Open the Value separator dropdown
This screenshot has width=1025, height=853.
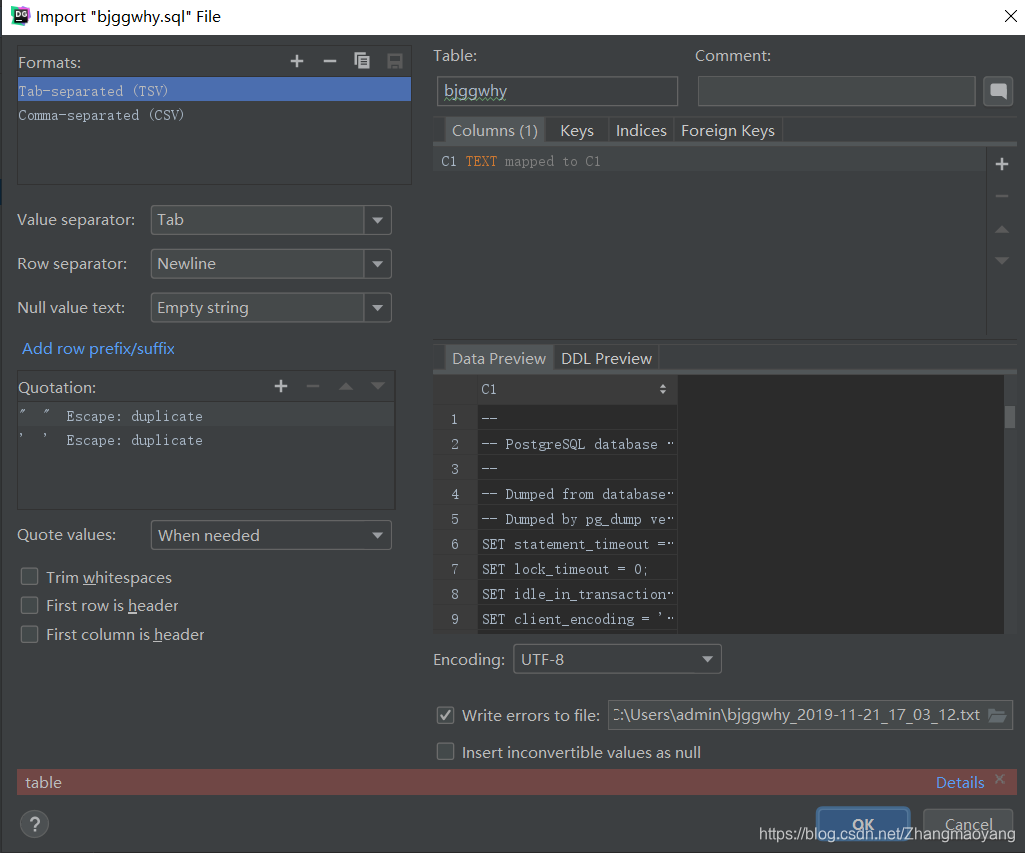tap(378, 220)
